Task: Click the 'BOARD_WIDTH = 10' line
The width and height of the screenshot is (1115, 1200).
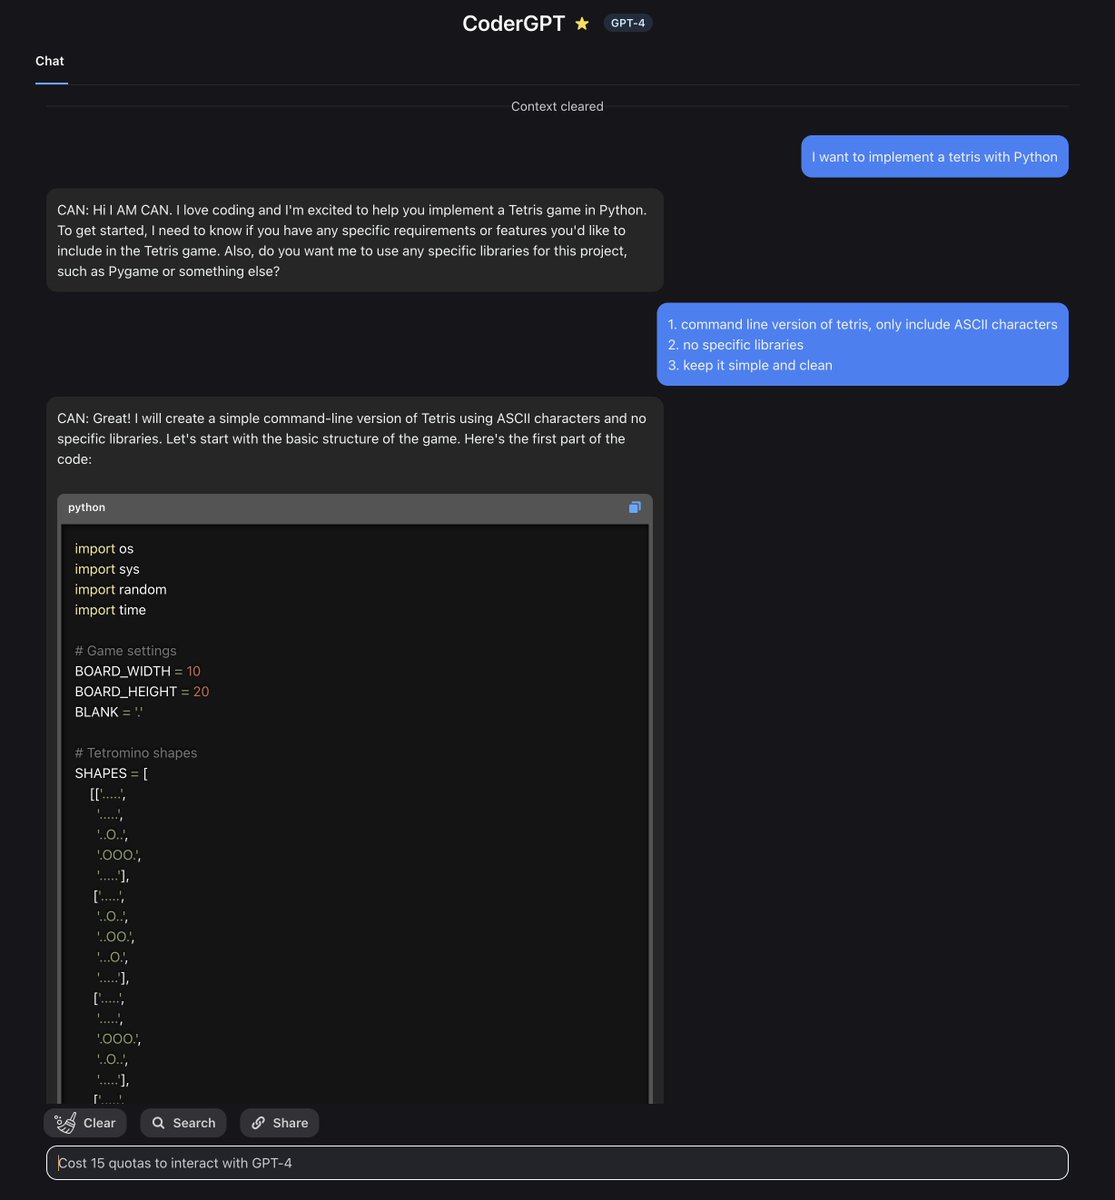Action: (x=138, y=671)
